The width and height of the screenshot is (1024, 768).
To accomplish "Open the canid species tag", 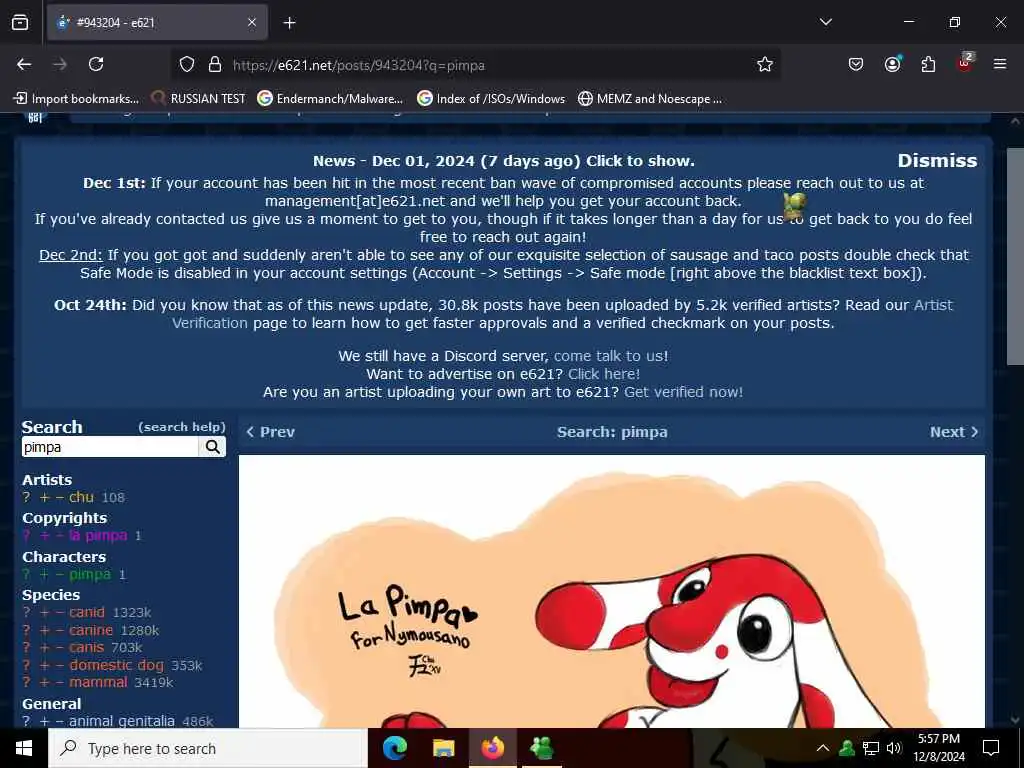I will 87,613.
